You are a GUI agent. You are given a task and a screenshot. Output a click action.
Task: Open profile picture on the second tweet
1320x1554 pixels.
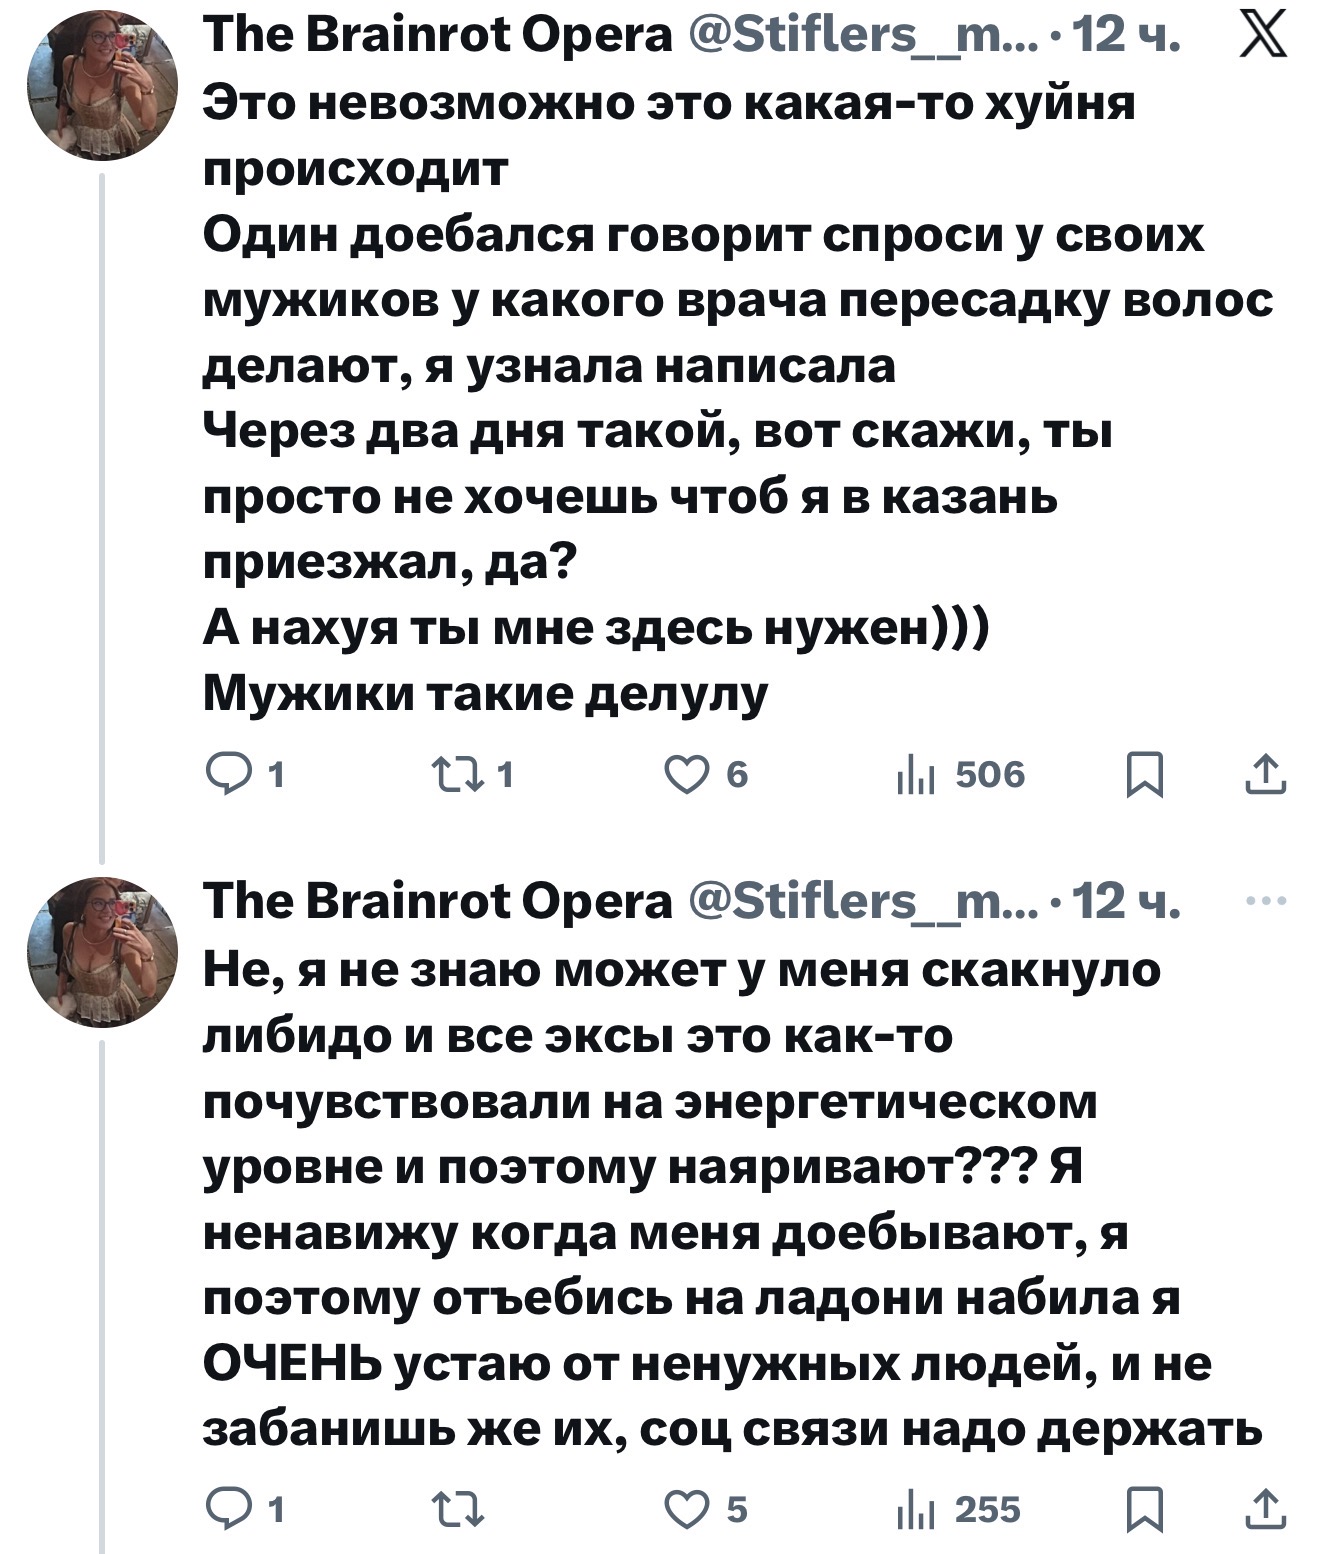tap(102, 952)
